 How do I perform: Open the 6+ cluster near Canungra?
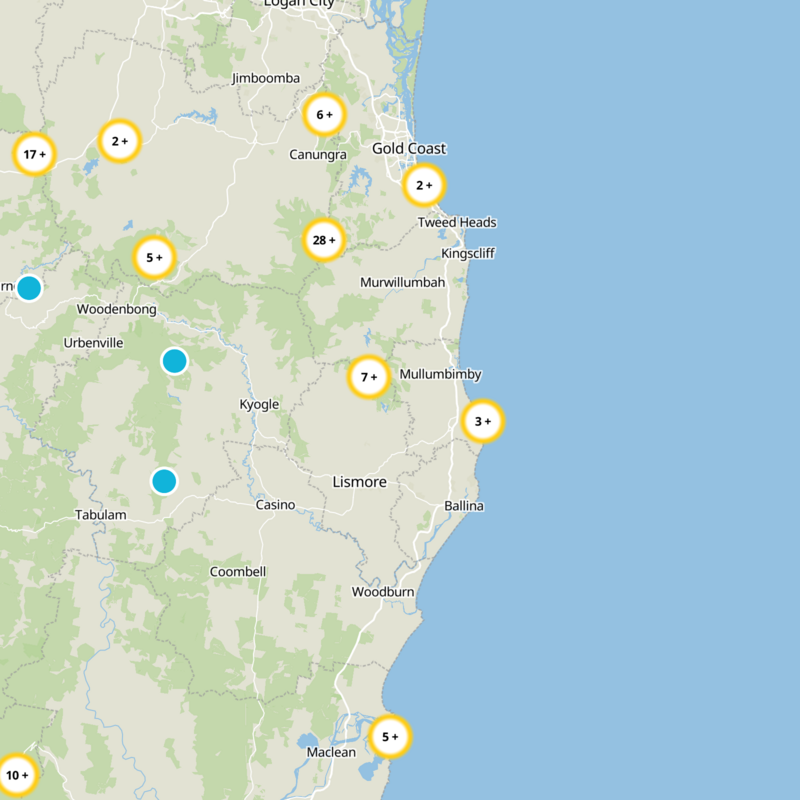click(324, 114)
